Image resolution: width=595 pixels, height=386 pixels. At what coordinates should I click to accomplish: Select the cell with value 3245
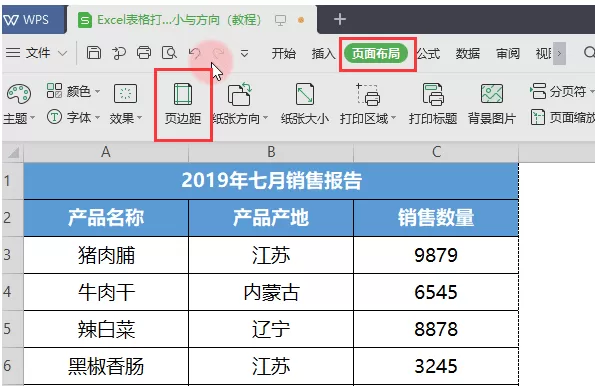pyautogui.click(x=436, y=366)
